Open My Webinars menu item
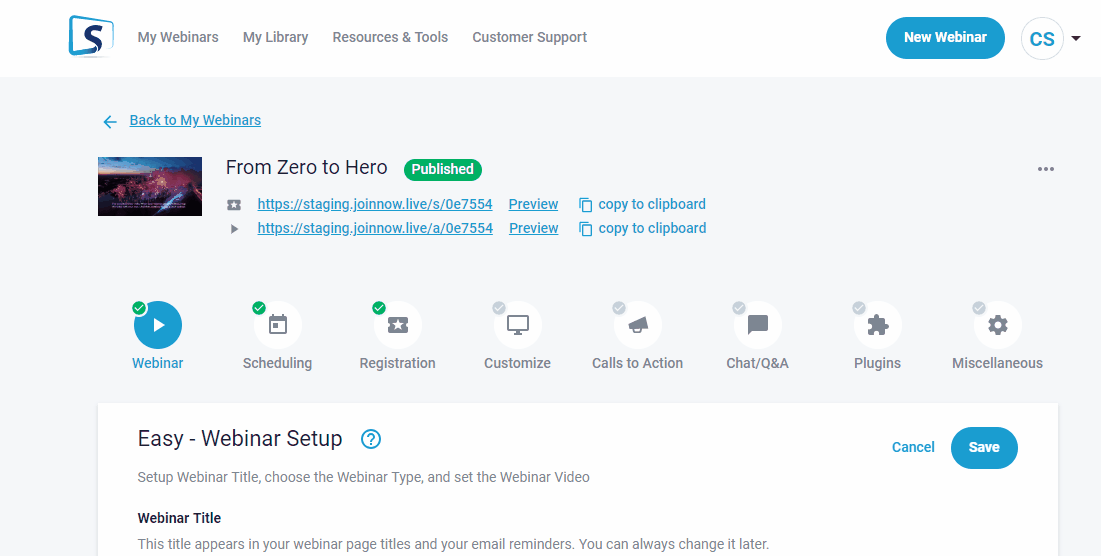1101x556 pixels. (x=178, y=37)
